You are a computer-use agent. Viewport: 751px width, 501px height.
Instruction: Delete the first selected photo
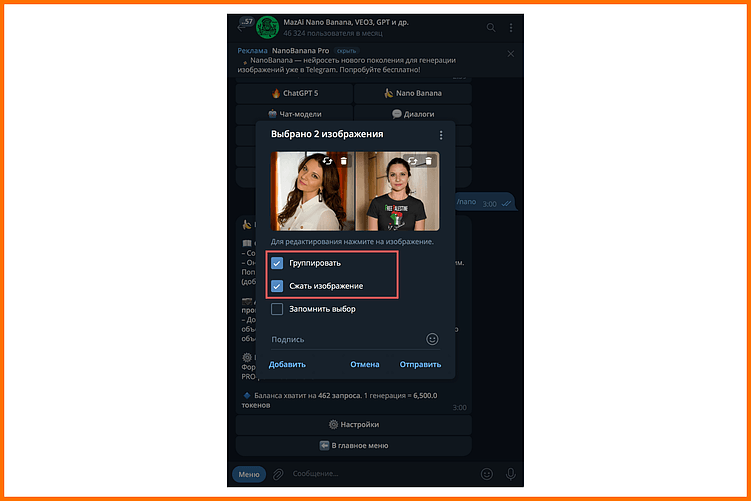coord(343,161)
